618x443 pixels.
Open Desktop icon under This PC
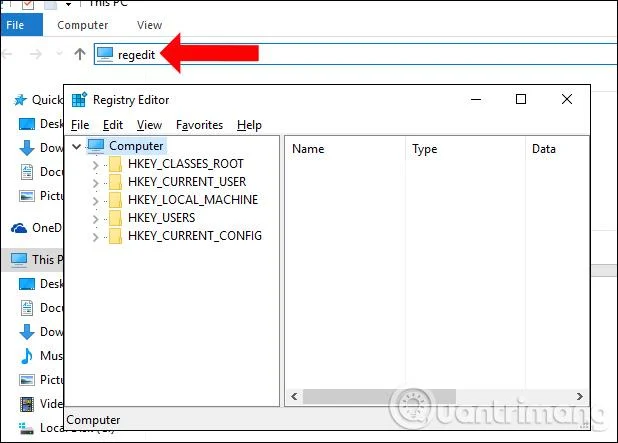point(27,284)
